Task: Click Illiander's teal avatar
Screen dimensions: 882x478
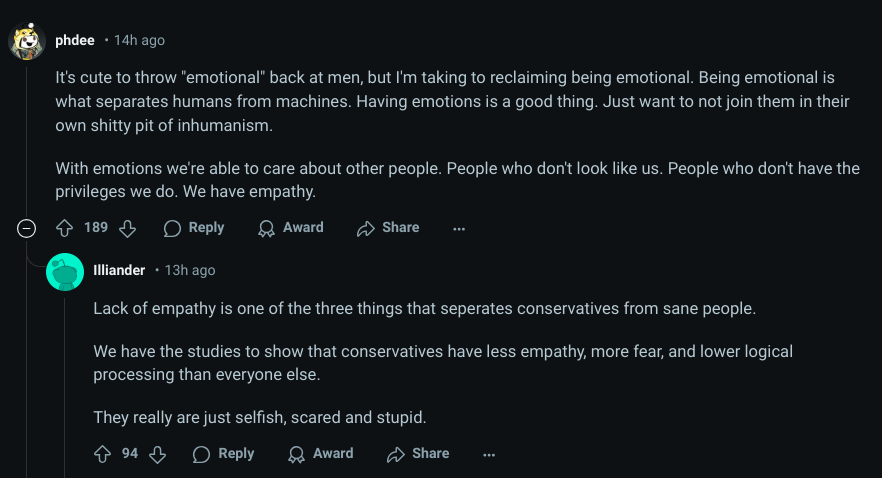Action: point(65,272)
